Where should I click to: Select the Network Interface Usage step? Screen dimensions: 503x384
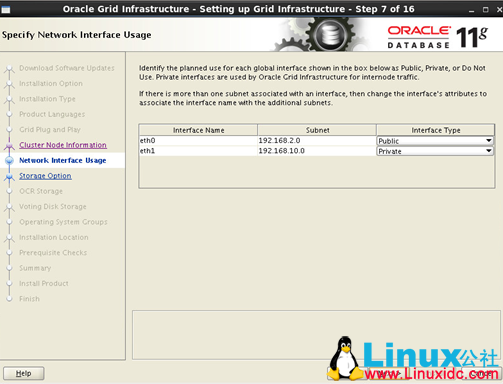62,160
